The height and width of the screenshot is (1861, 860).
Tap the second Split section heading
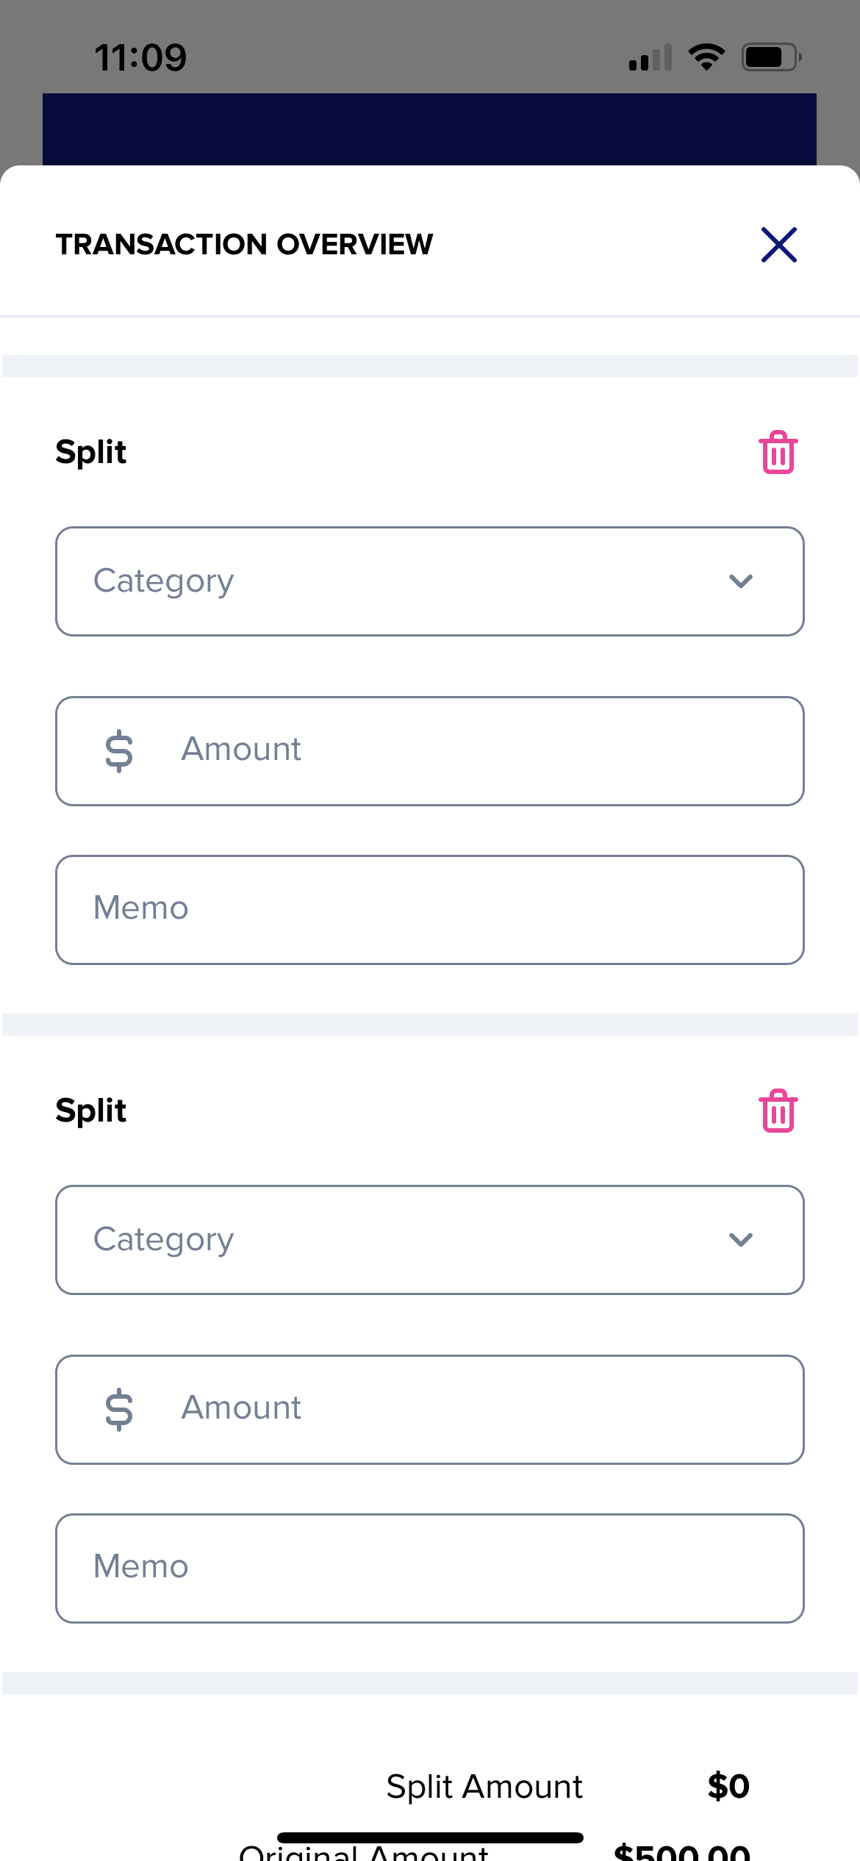coord(91,1110)
